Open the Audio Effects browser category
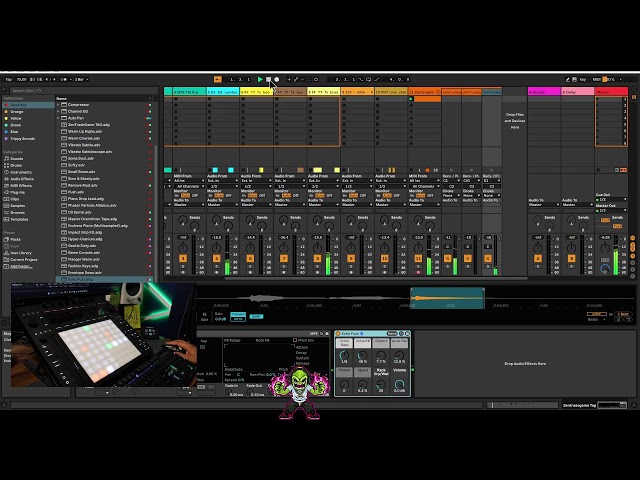640x480 pixels. (22, 179)
